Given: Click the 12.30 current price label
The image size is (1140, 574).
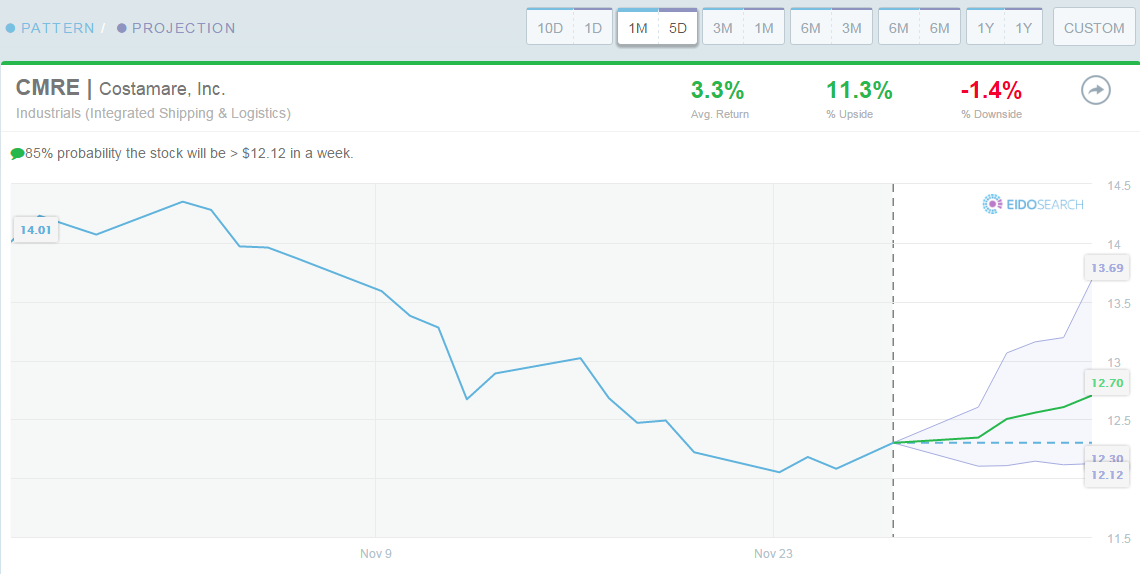Looking at the screenshot, I should point(1107,457).
